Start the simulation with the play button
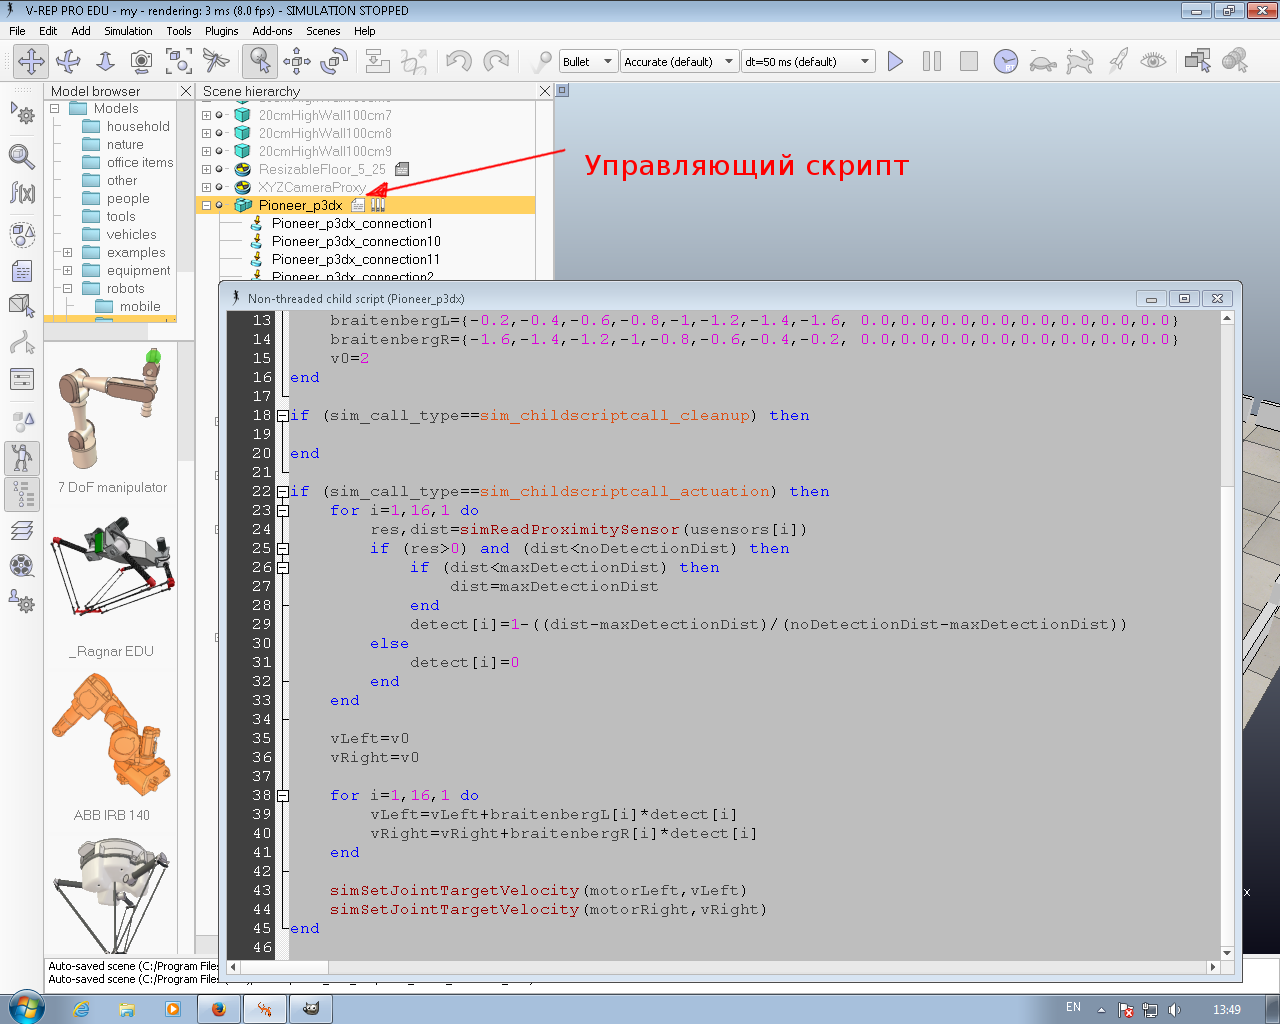The image size is (1280, 1024). click(895, 61)
